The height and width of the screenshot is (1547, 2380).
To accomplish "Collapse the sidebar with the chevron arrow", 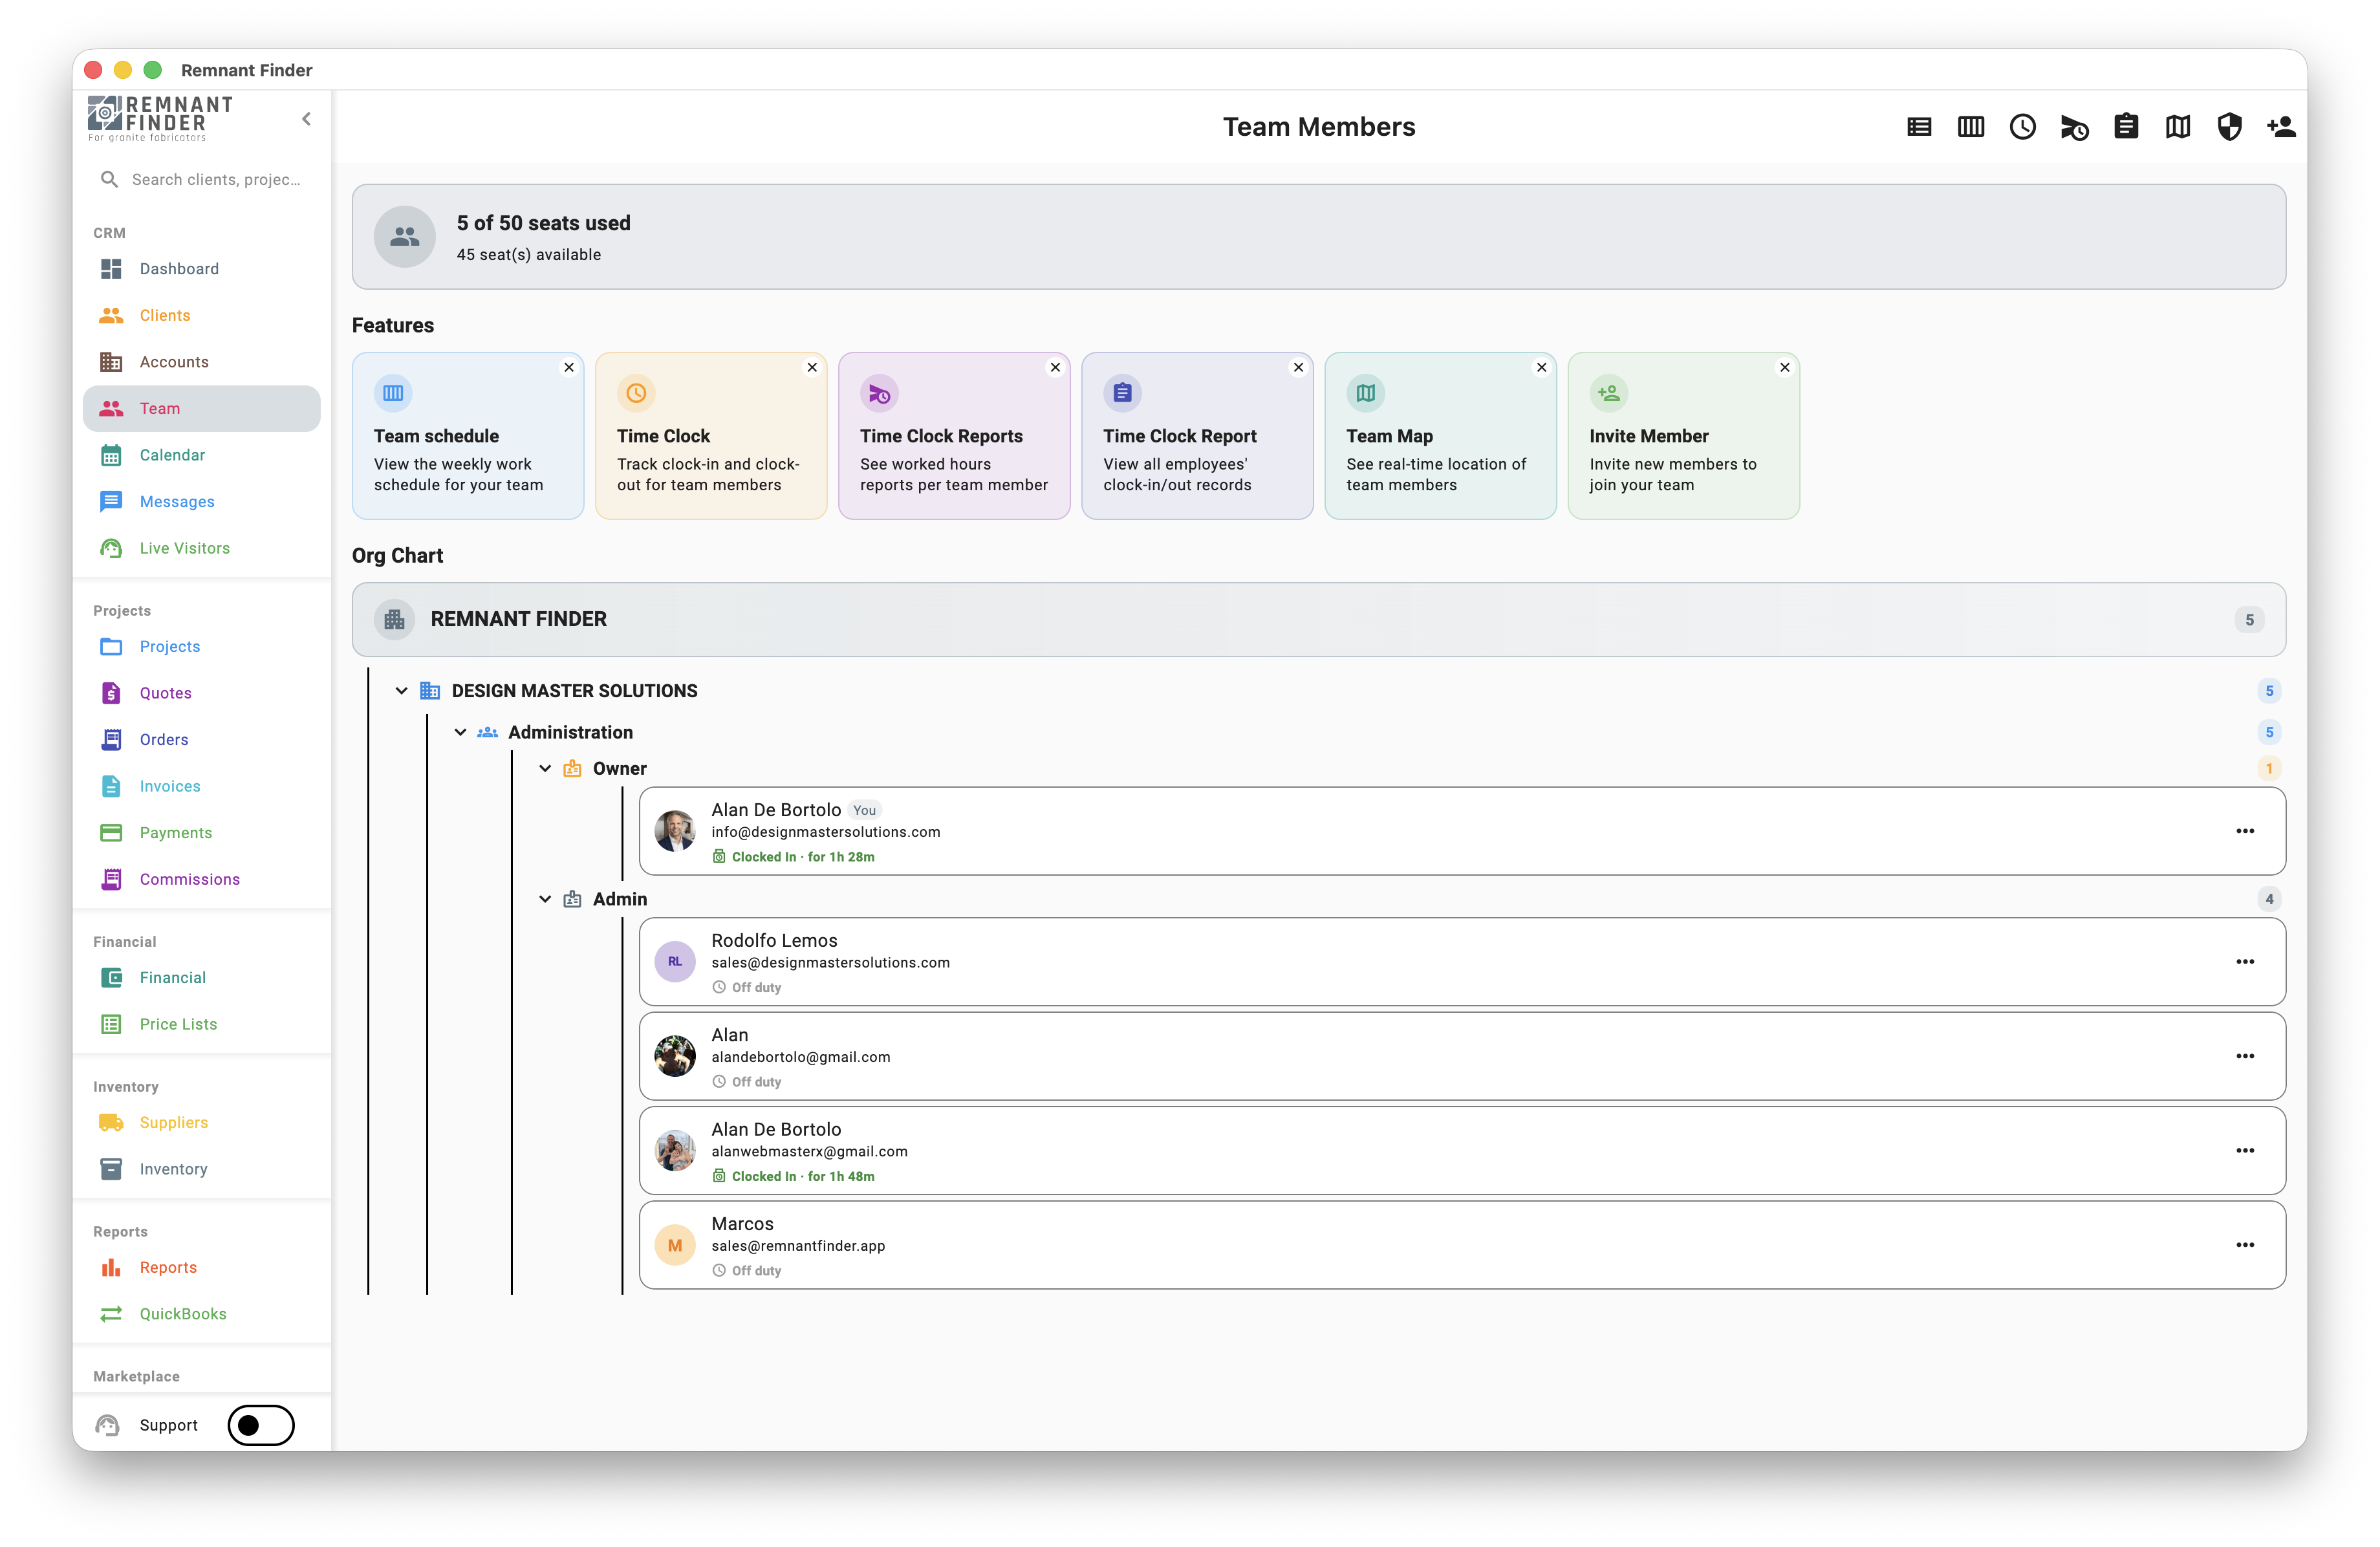I will tap(306, 118).
